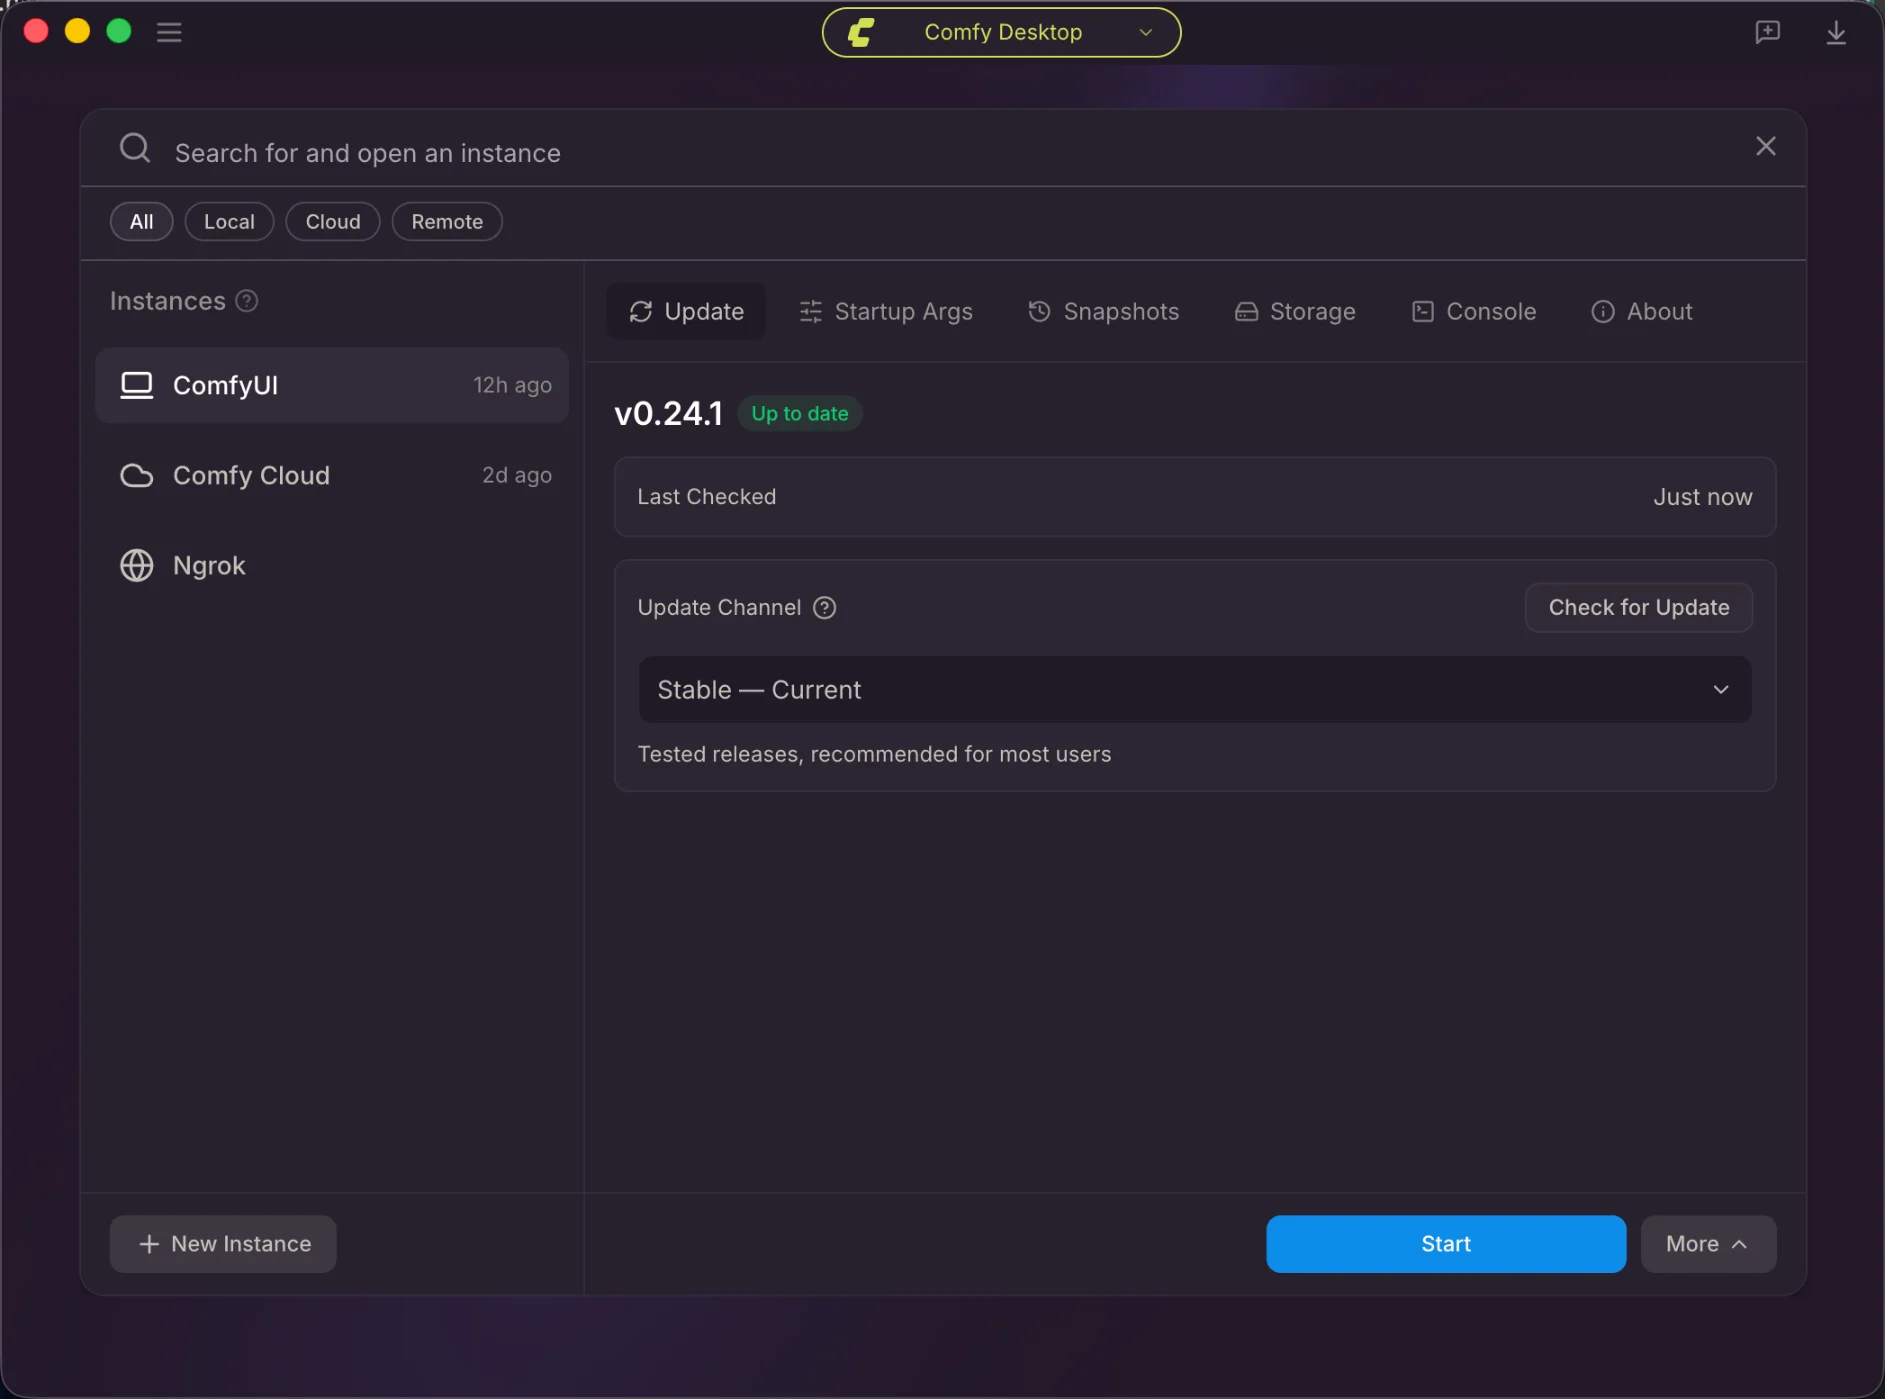Click the About info icon
The width and height of the screenshot is (1885, 1399).
(x=1603, y=312)
